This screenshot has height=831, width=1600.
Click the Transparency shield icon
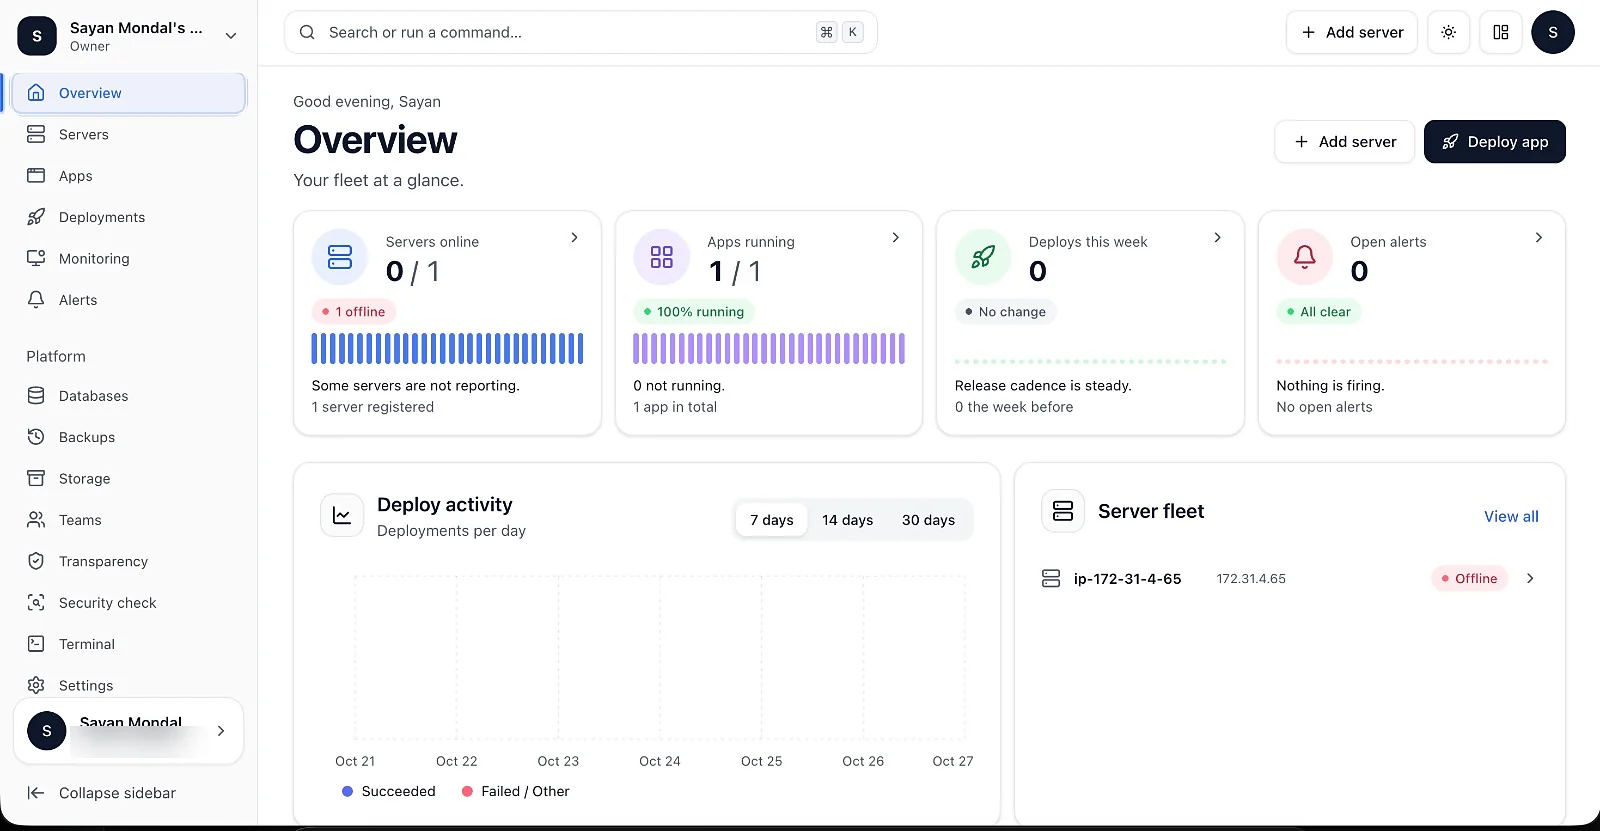[36, 561]
